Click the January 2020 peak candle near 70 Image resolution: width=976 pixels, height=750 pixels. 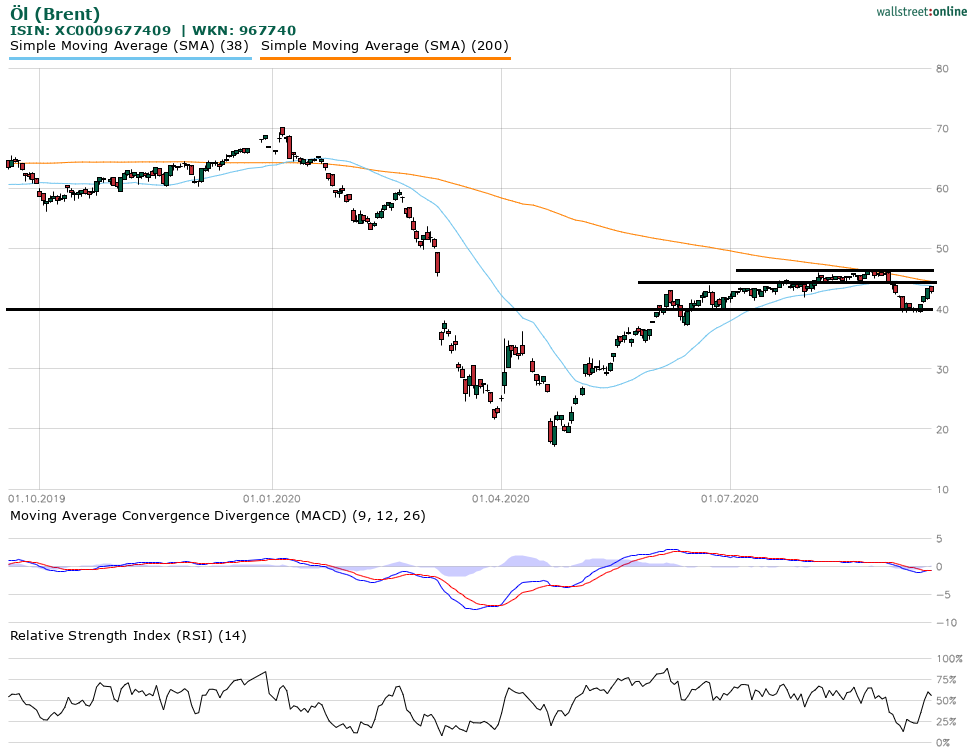(x=282, y=132)
